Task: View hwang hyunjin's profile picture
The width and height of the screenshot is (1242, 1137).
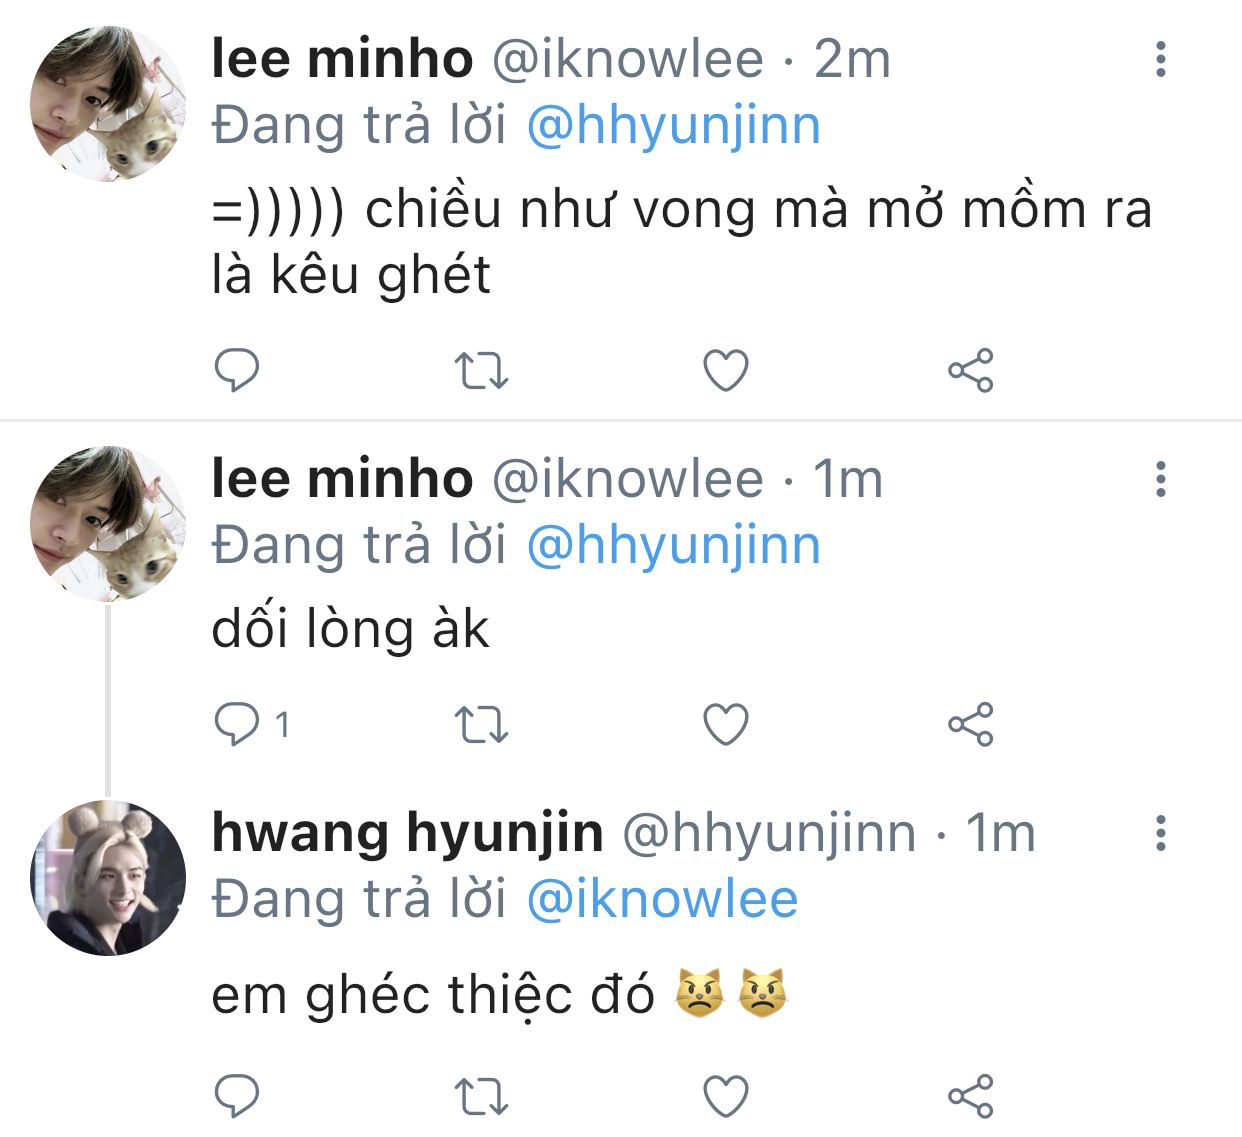Action: (108, 878)
